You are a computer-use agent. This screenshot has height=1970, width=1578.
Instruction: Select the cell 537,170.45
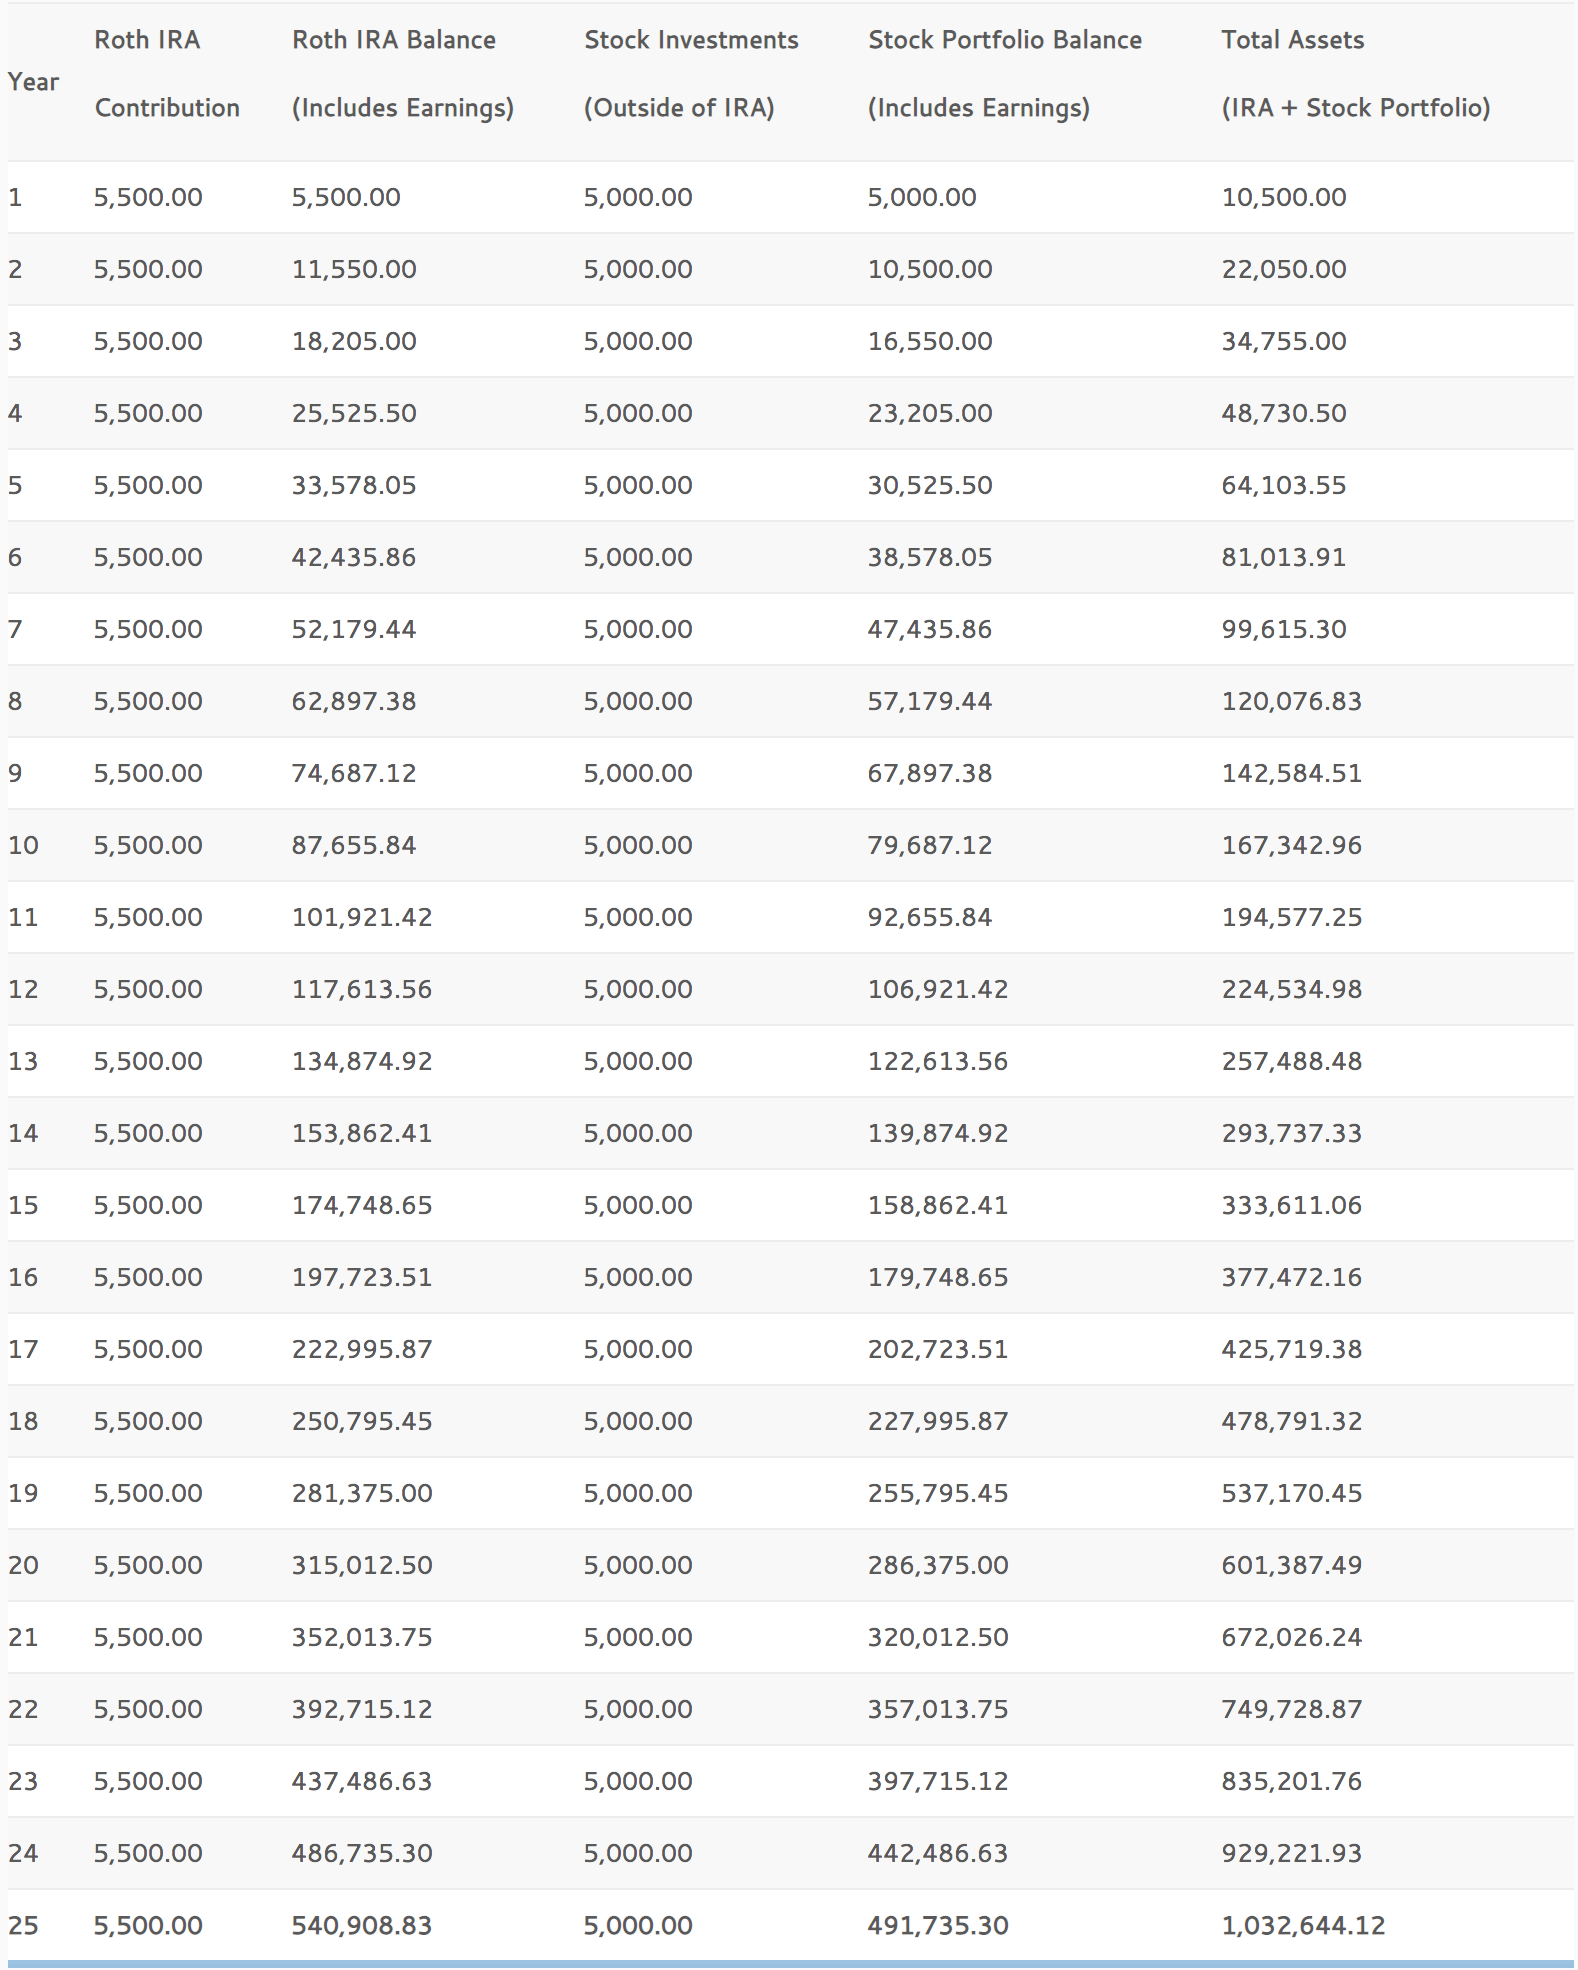tap(1292, 1493)
